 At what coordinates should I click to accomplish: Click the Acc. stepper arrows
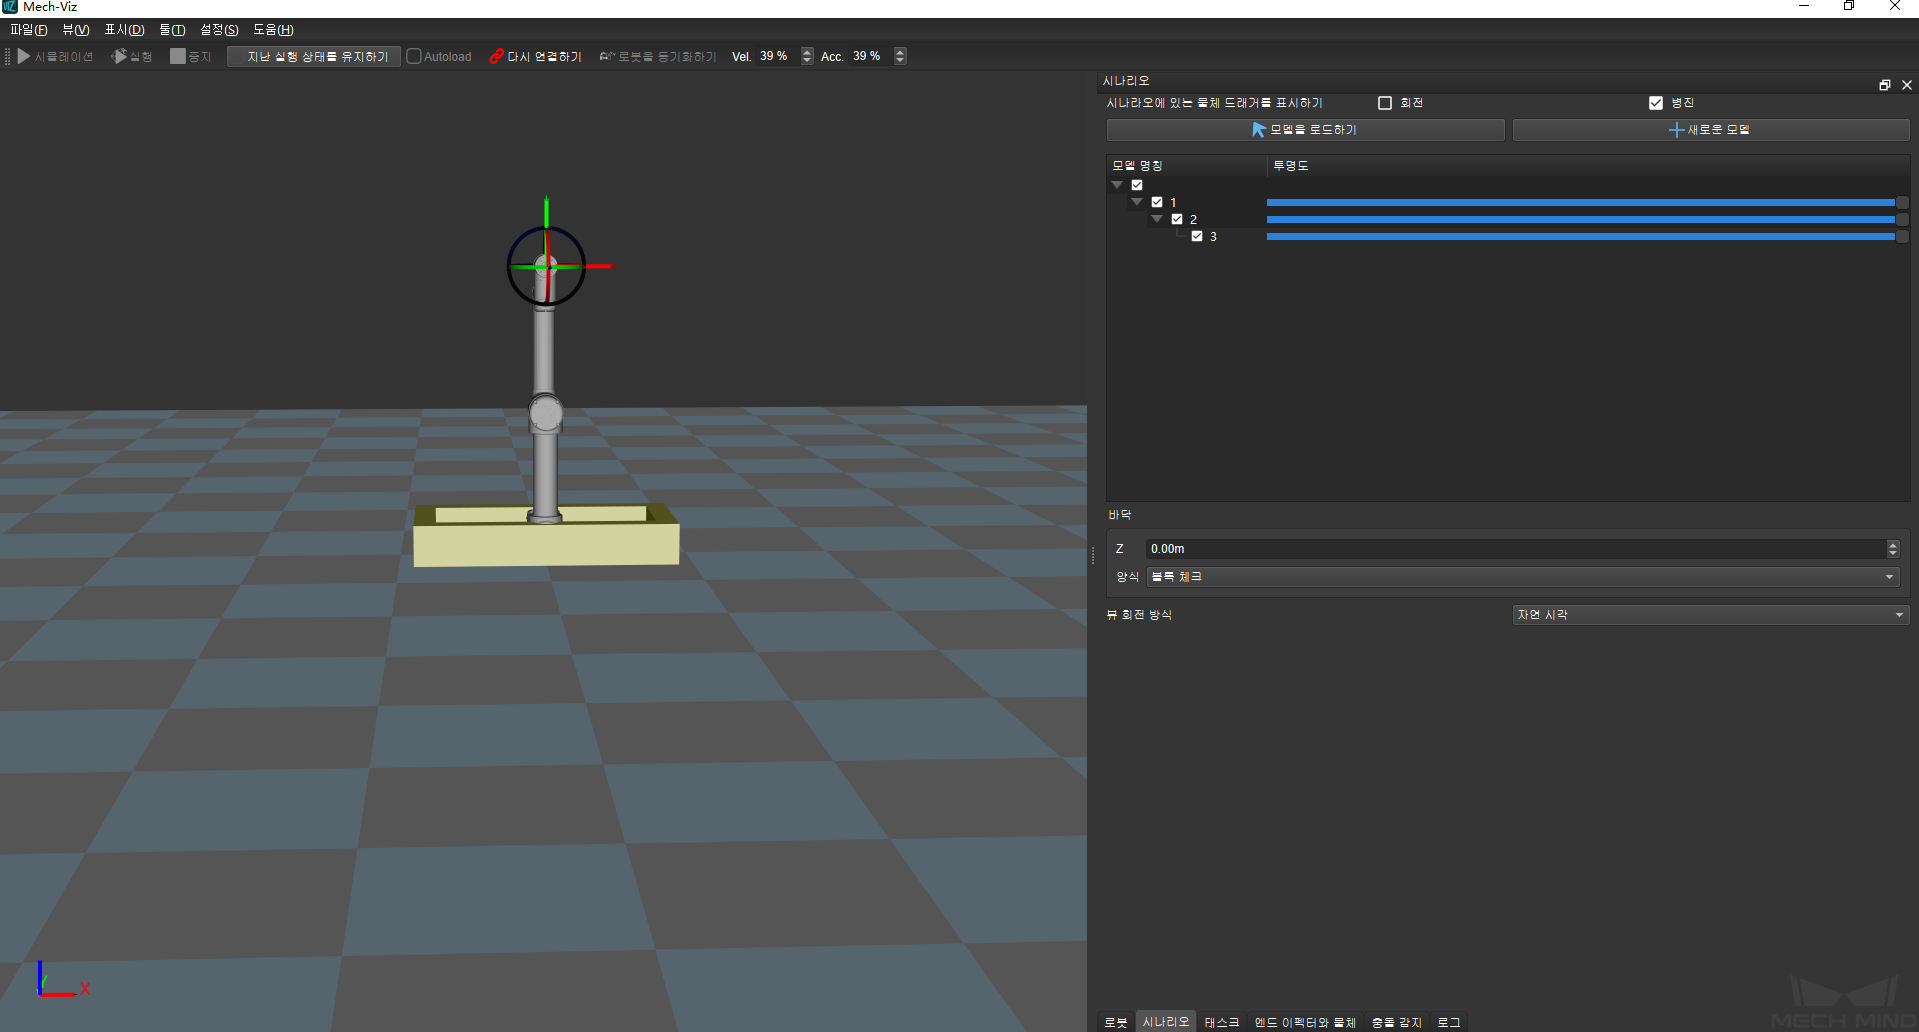[x=900, y=57]
